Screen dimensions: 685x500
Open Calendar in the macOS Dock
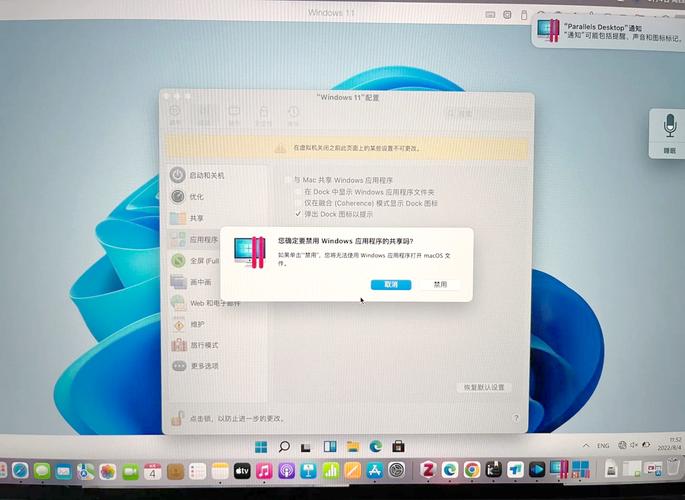click(x=152, y=472)
